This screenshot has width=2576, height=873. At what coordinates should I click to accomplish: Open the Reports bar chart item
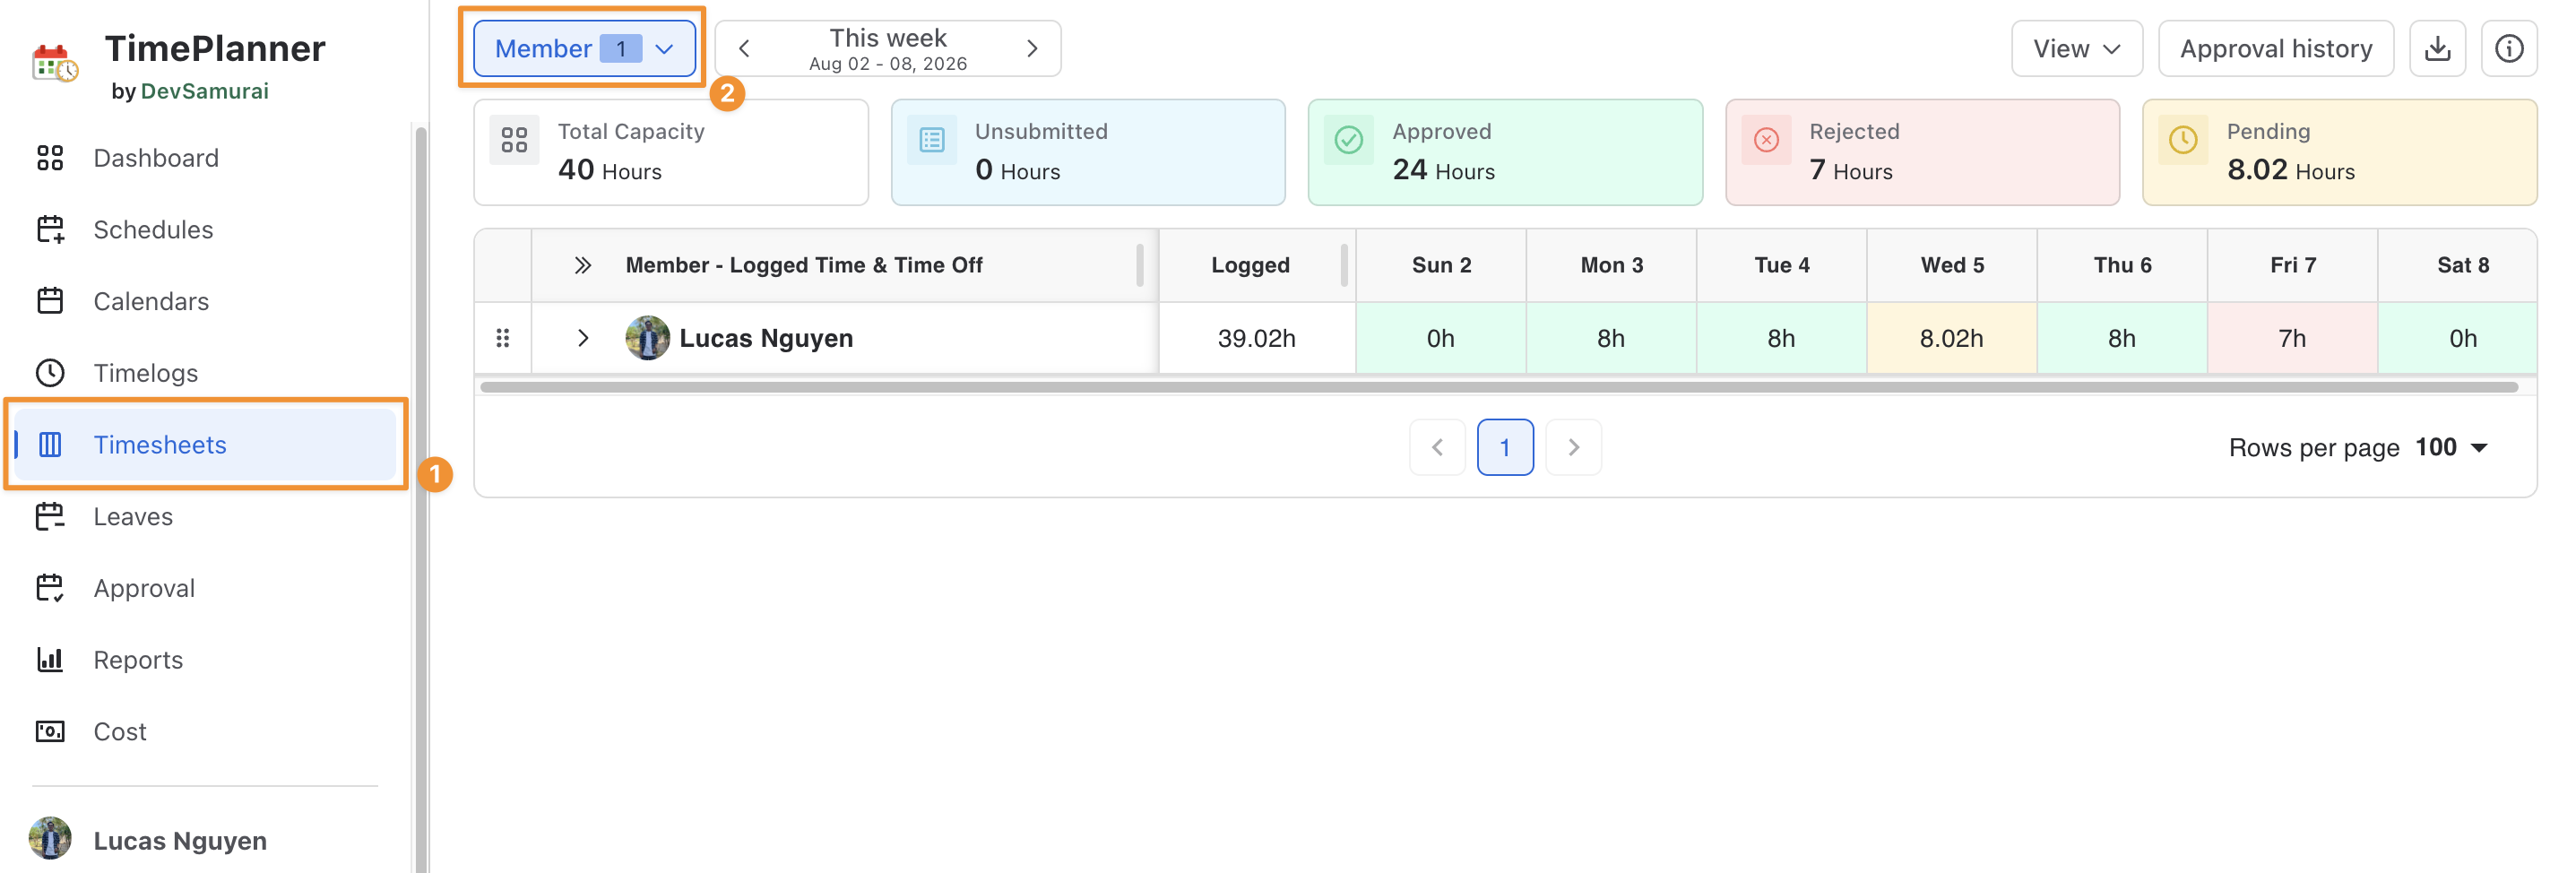138,660
